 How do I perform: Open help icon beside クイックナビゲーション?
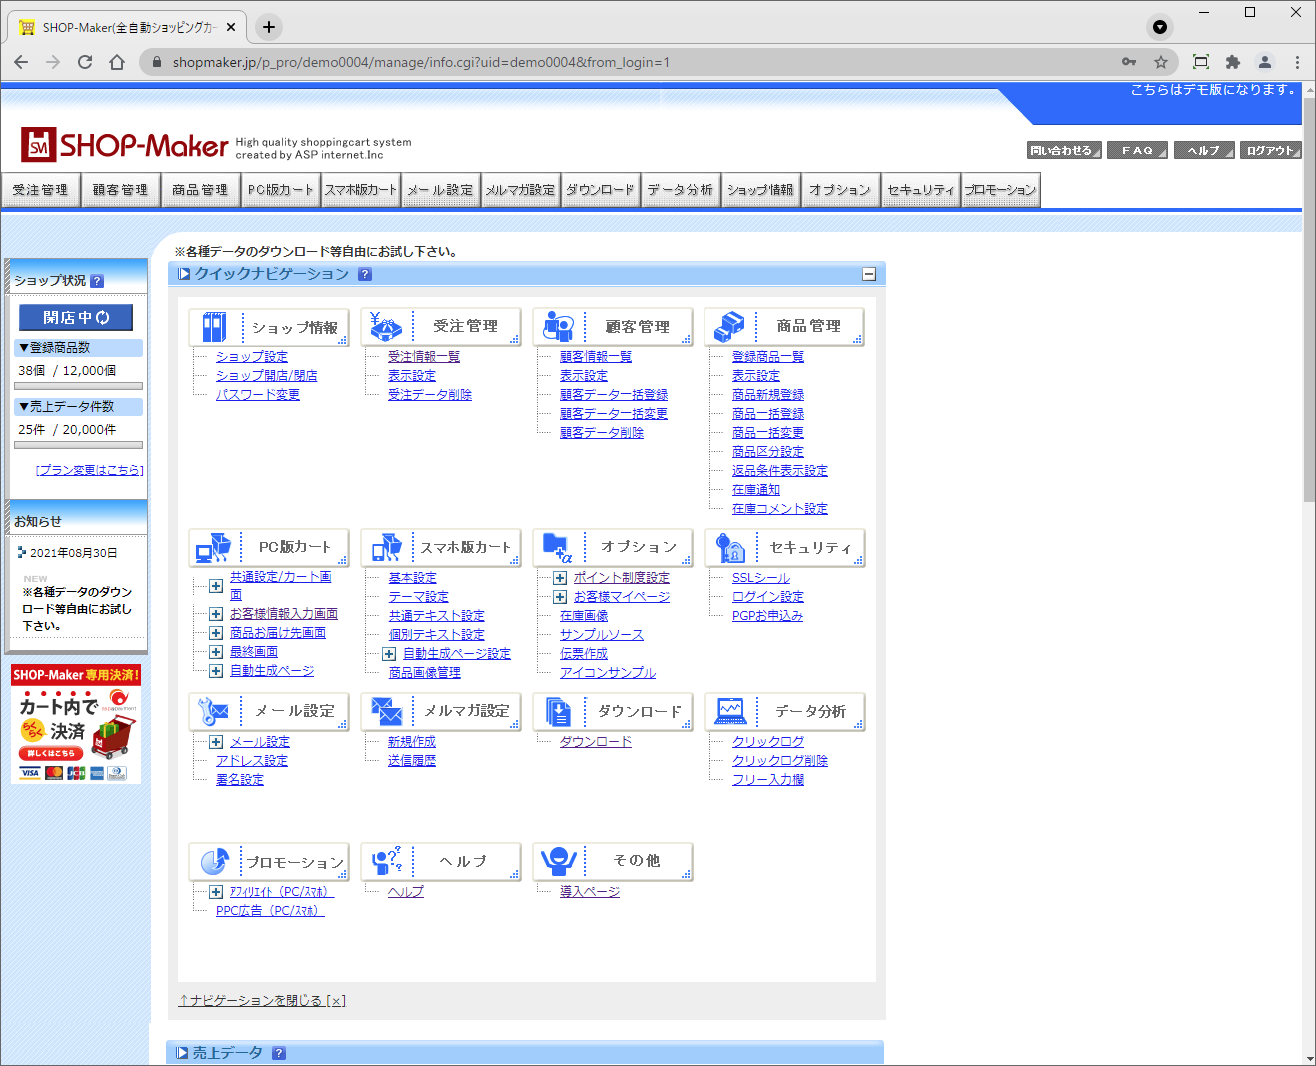tap(365, 274)
